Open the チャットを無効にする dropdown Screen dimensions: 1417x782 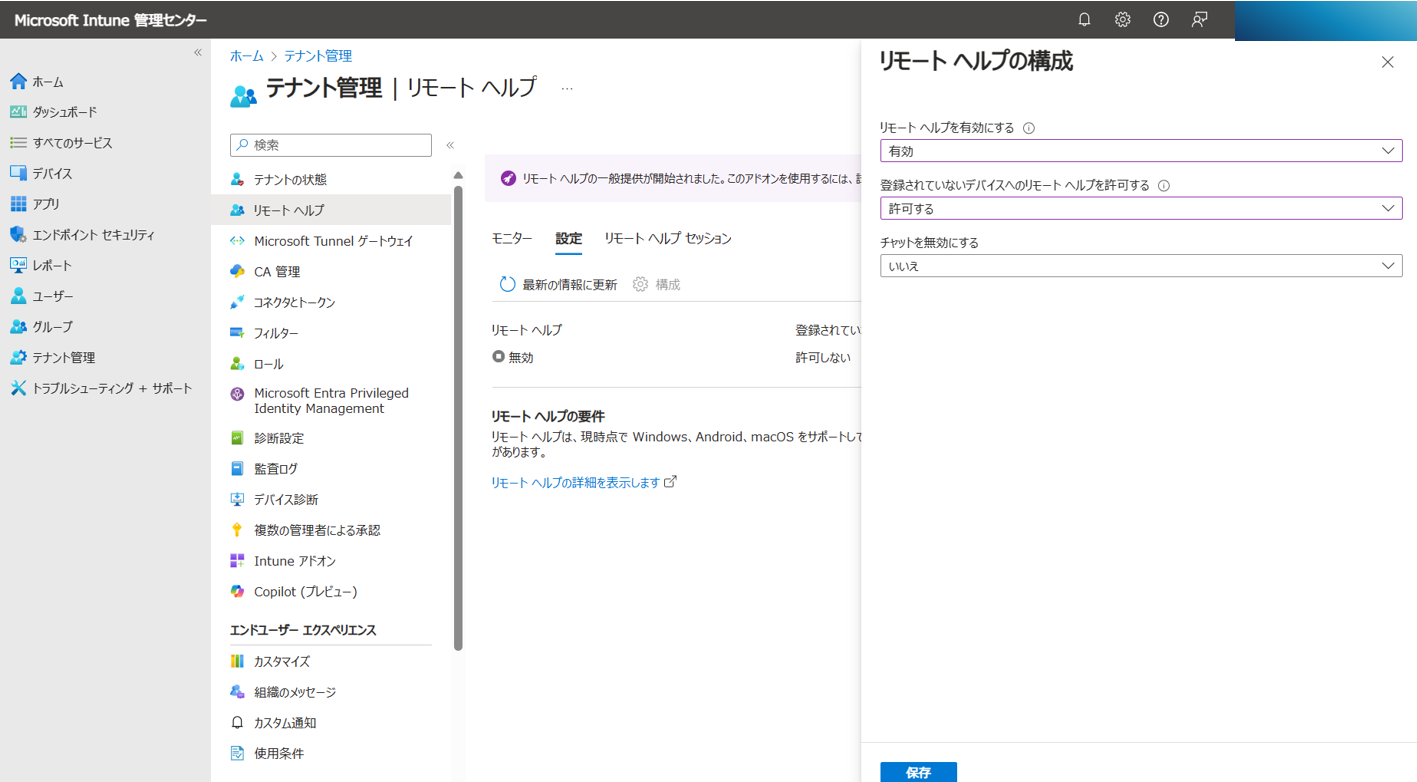pos(1141,266)
